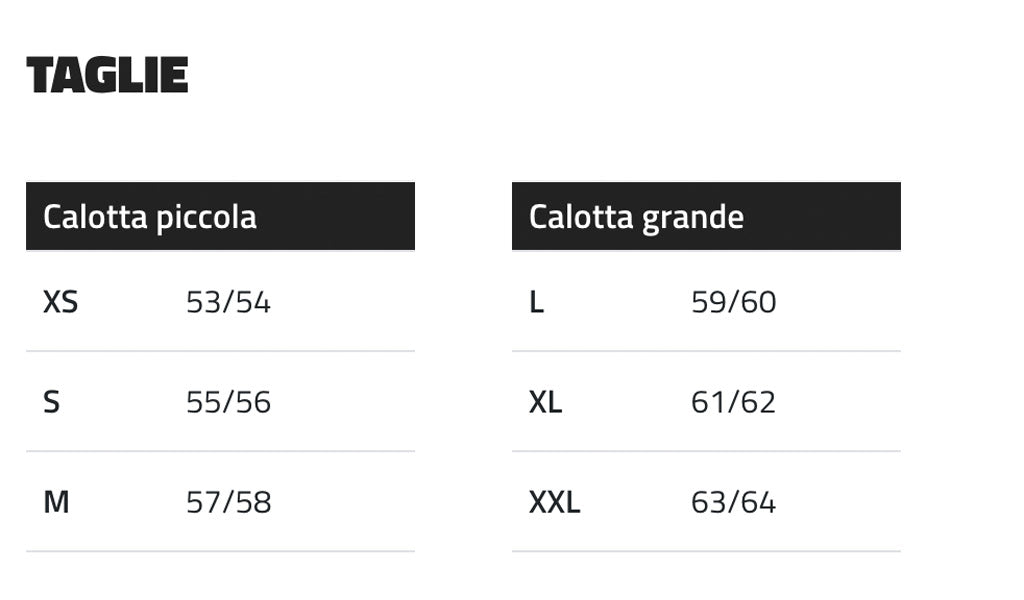
Task: Select the L size label
Action: click(537, 302)
